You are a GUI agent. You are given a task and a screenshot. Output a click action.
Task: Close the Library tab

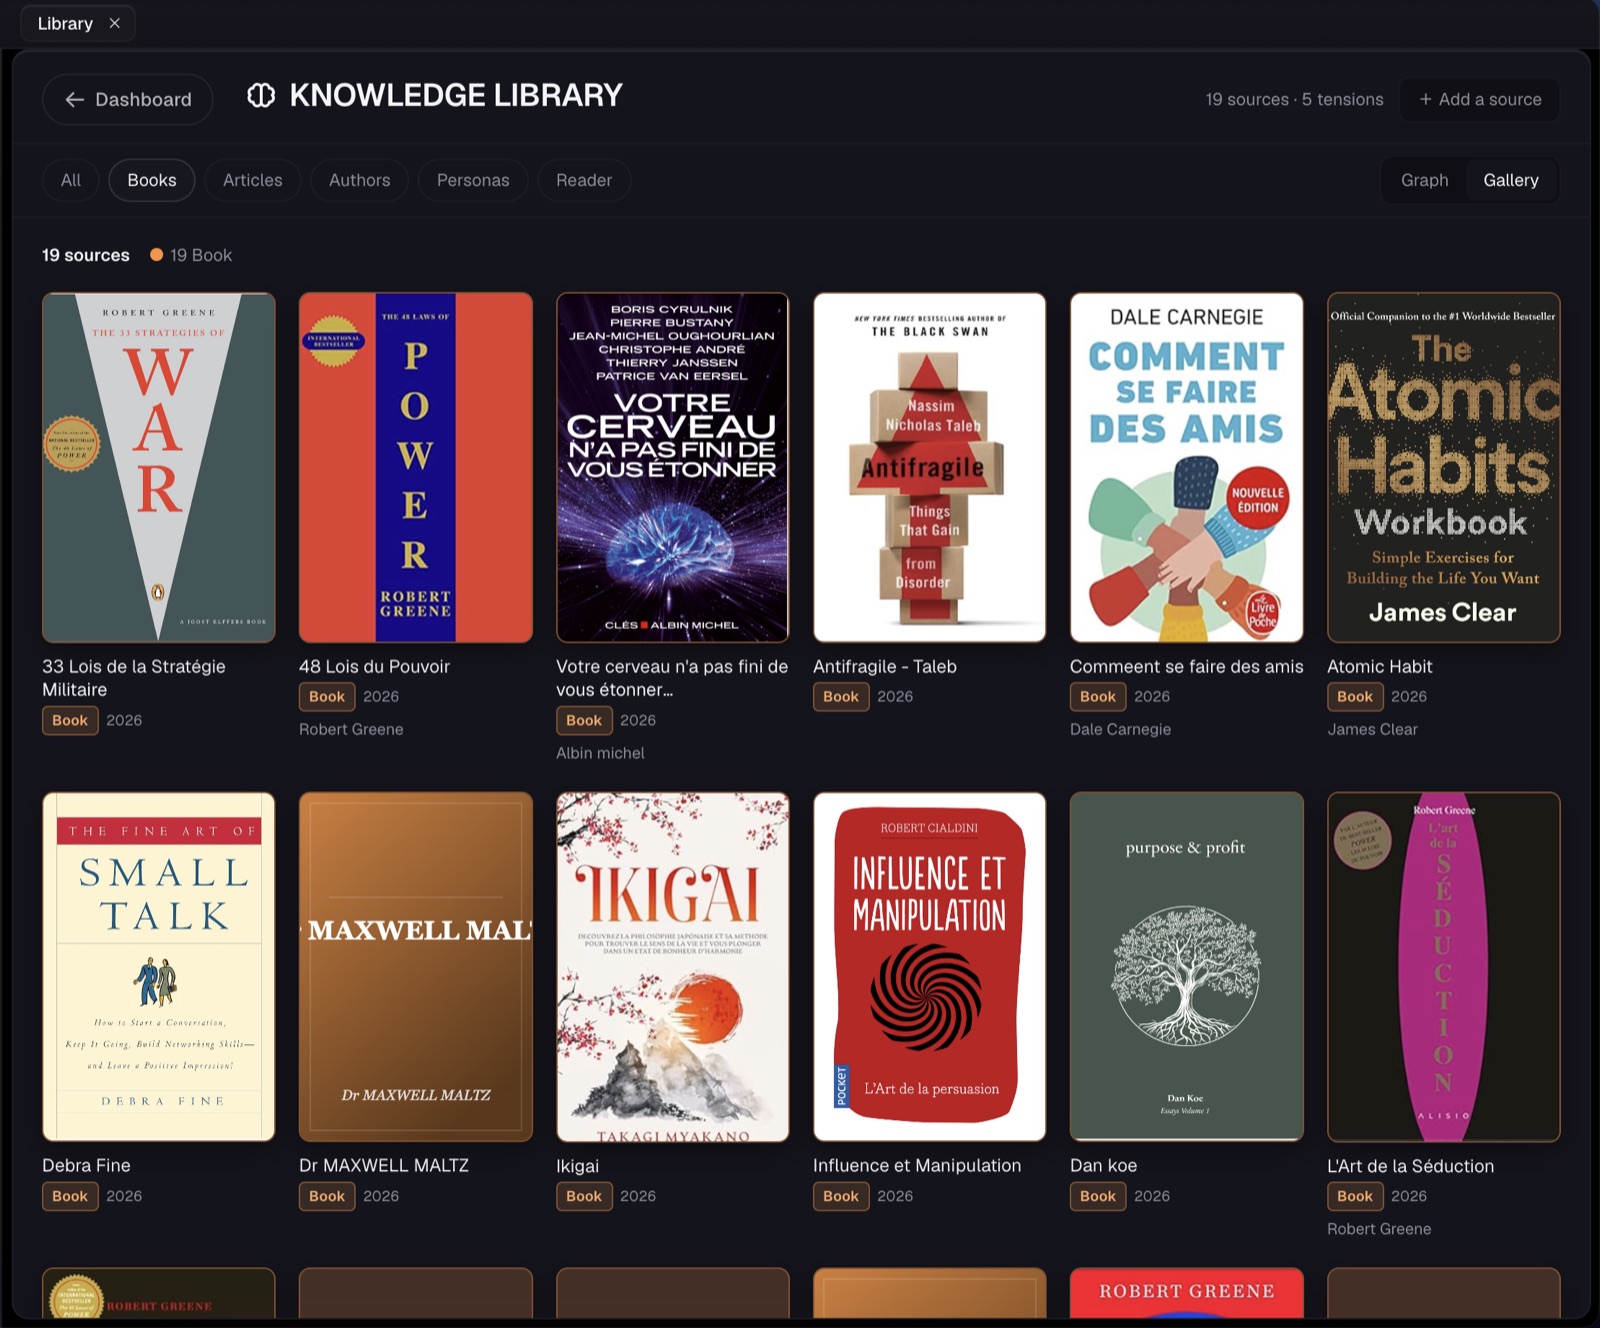[115, 23]
